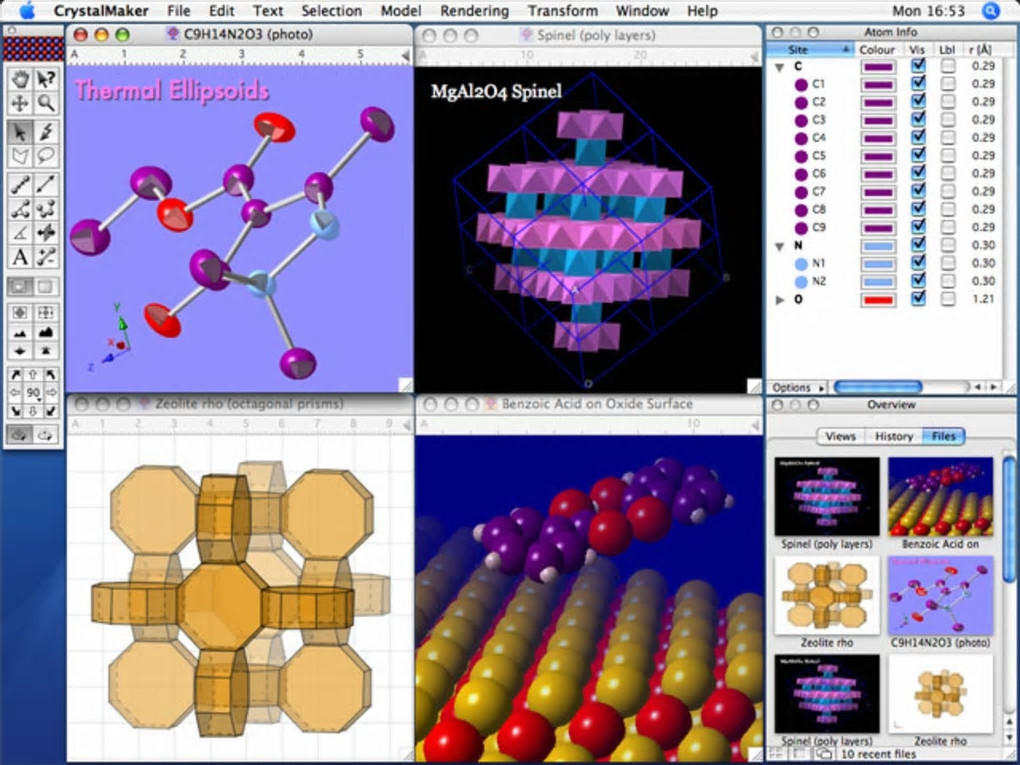1020x765 pixels.
Task: Click the r [Å] column header
Action: (x=980, y=49)
